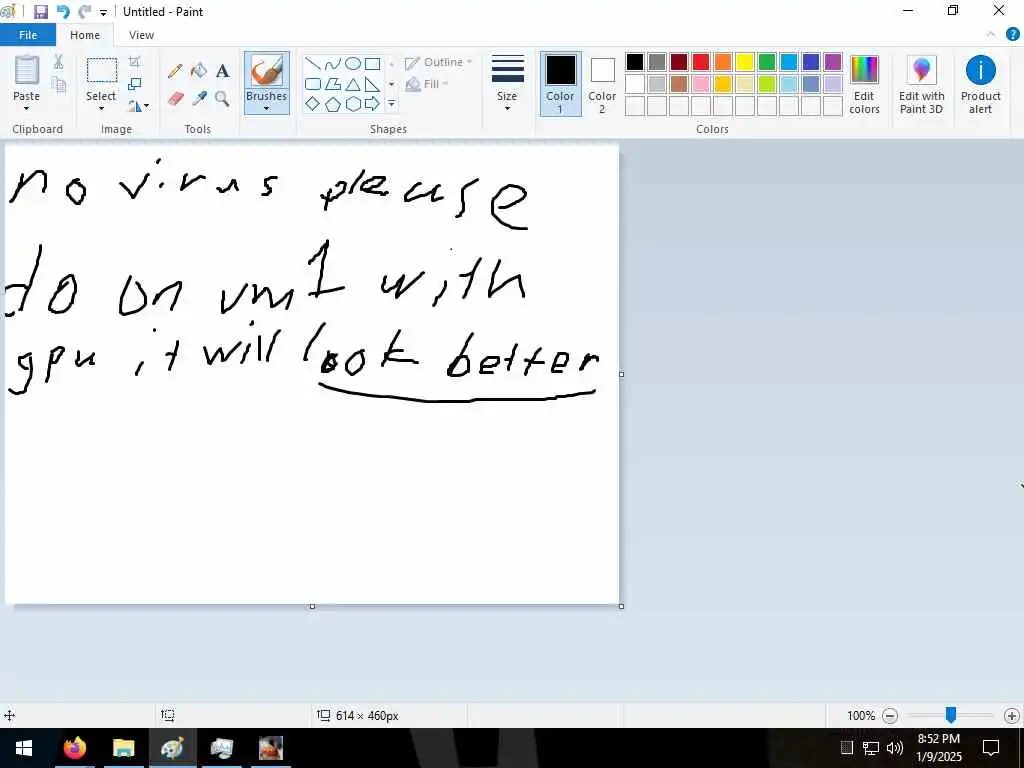Choose the Right arrow shape
1024x768 pixels.
tap(372, 104)
